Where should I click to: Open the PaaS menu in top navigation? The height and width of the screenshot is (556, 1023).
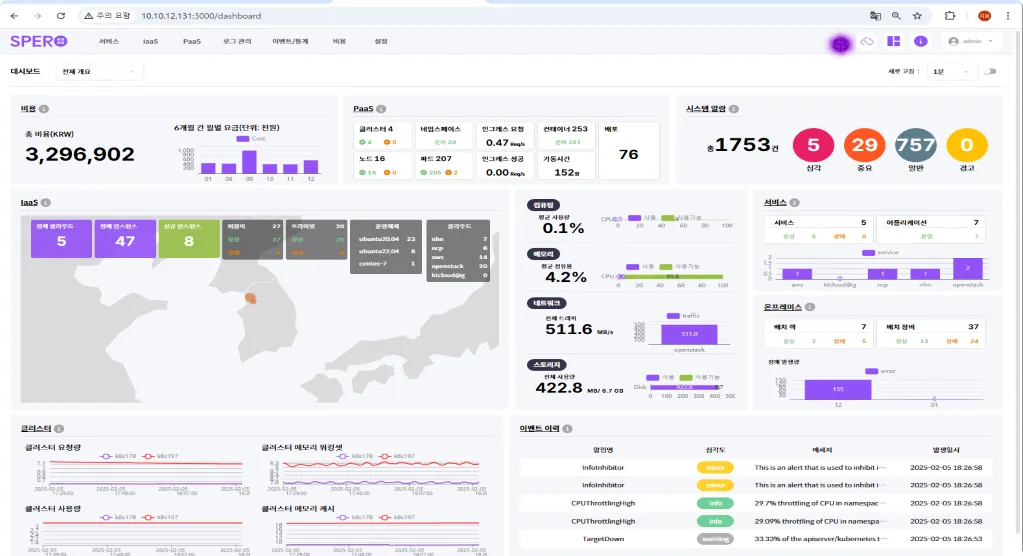point(192,41)
